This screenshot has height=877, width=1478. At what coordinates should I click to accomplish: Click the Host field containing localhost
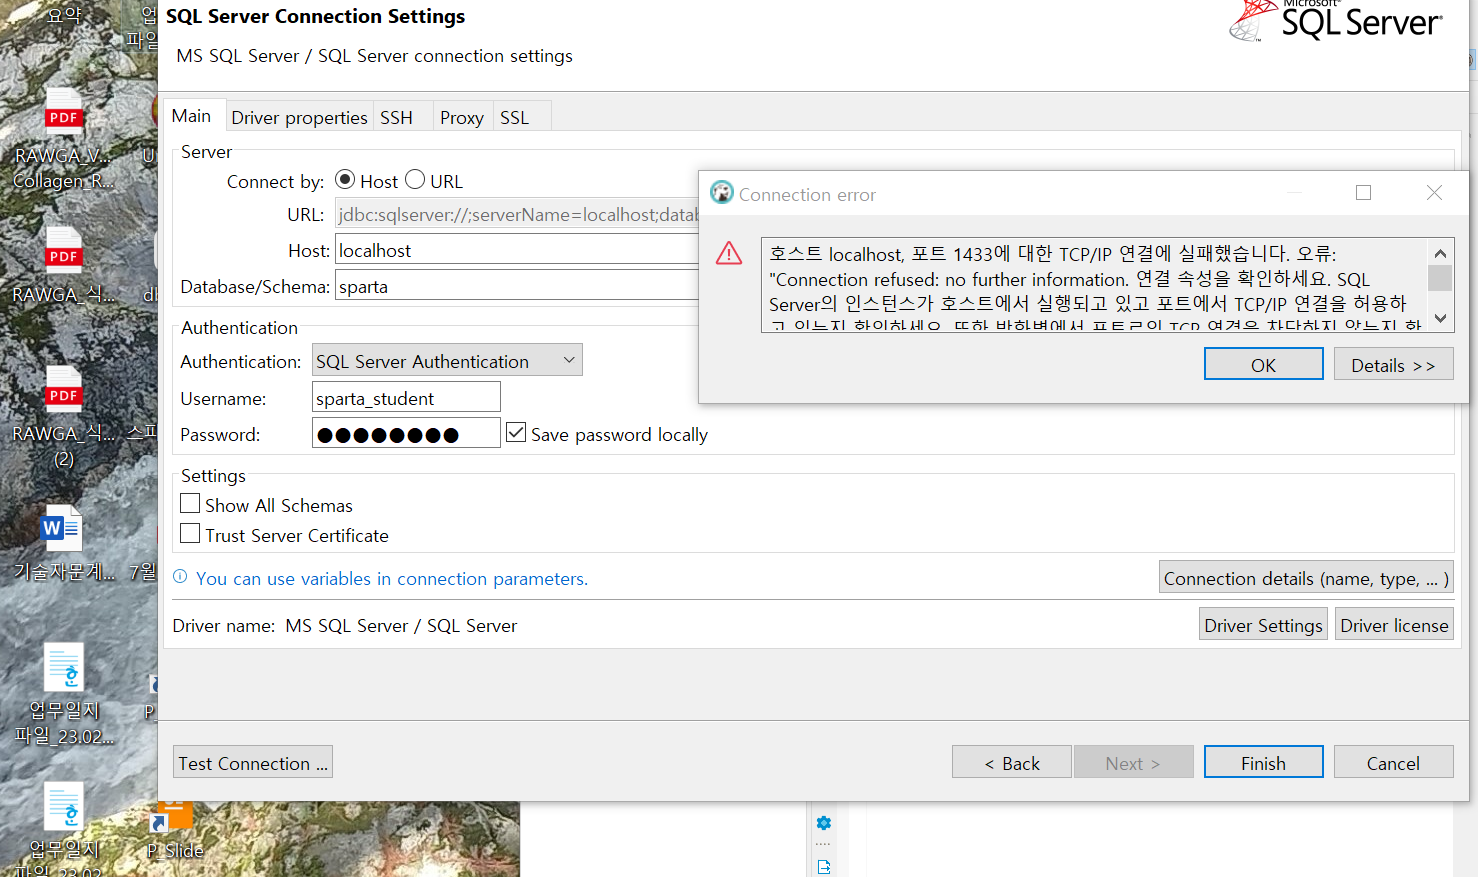[x=517, y=250]
